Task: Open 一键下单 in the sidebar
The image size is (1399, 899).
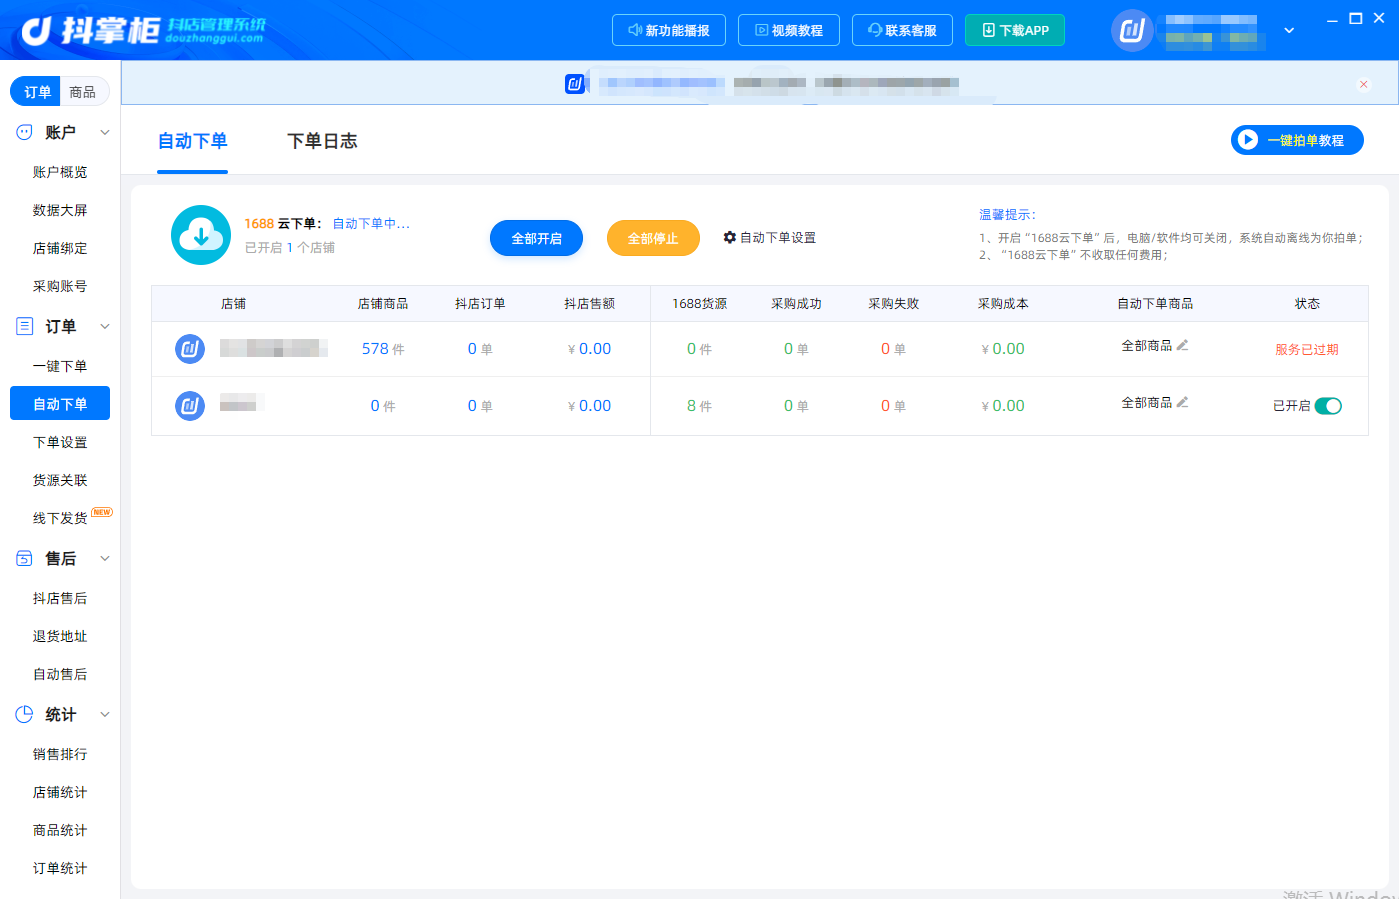Action: coord(60,366)
